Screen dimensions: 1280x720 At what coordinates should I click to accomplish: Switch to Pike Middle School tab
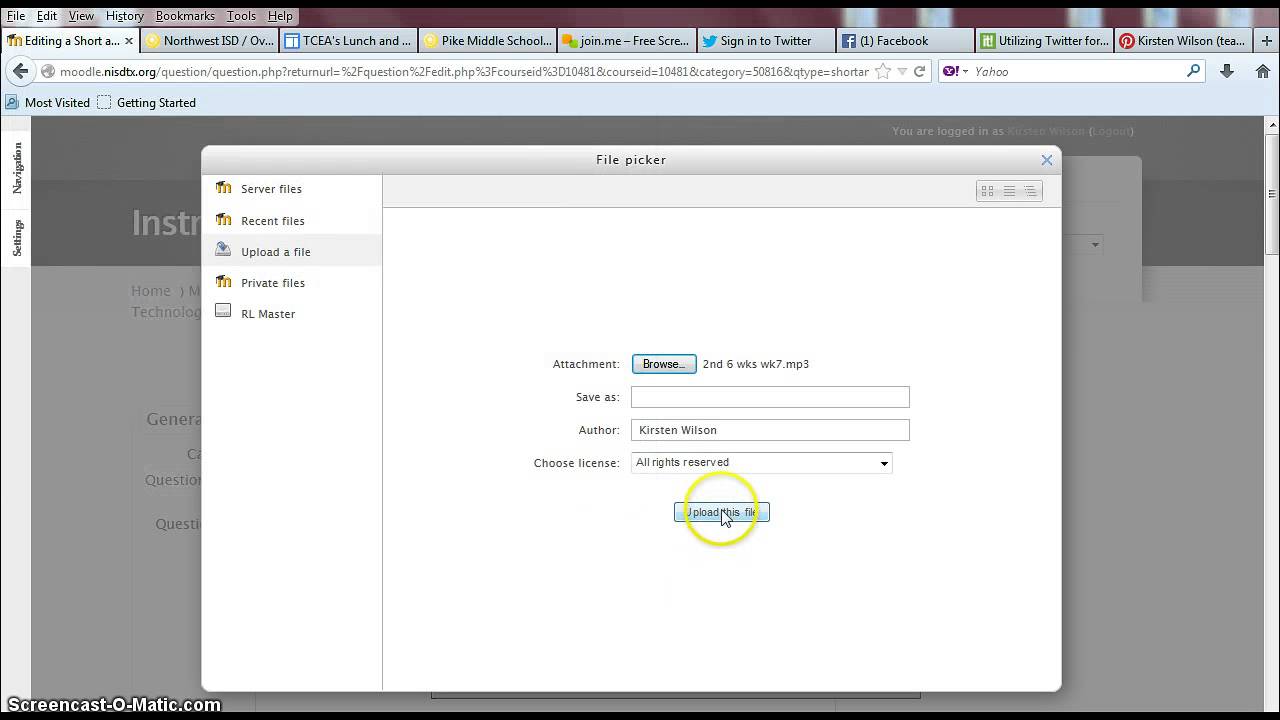point(487,41)
